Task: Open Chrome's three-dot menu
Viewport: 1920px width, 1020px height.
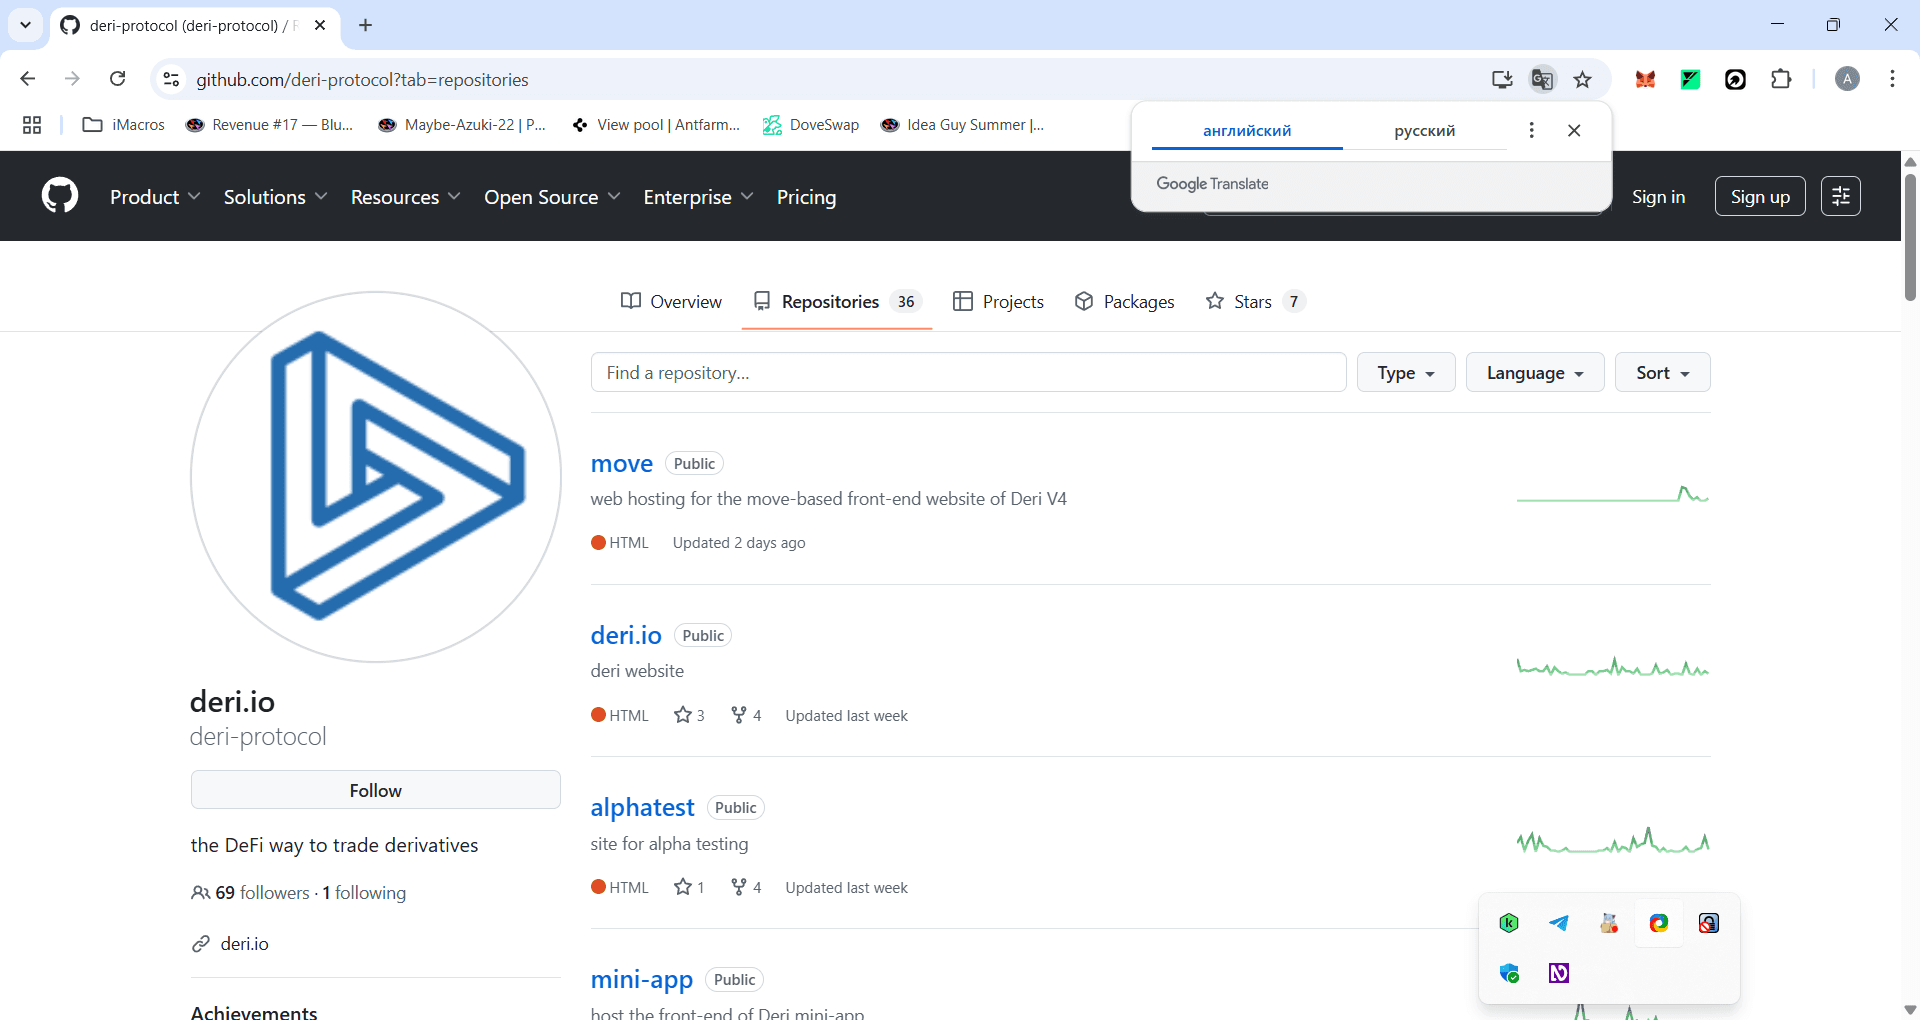Action: (1893, 80)
